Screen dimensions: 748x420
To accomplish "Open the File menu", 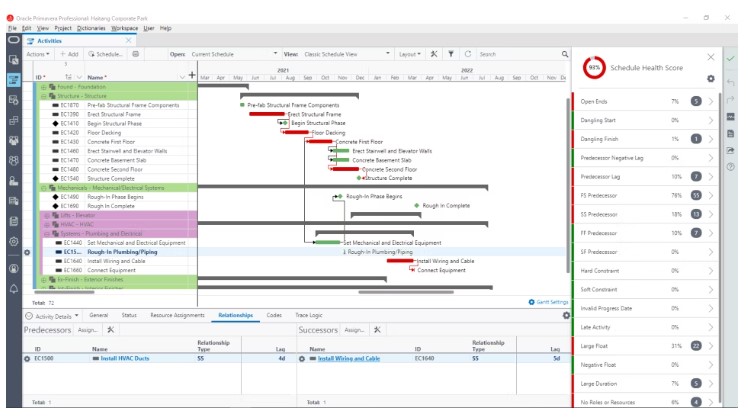I will tap(12, 28).
